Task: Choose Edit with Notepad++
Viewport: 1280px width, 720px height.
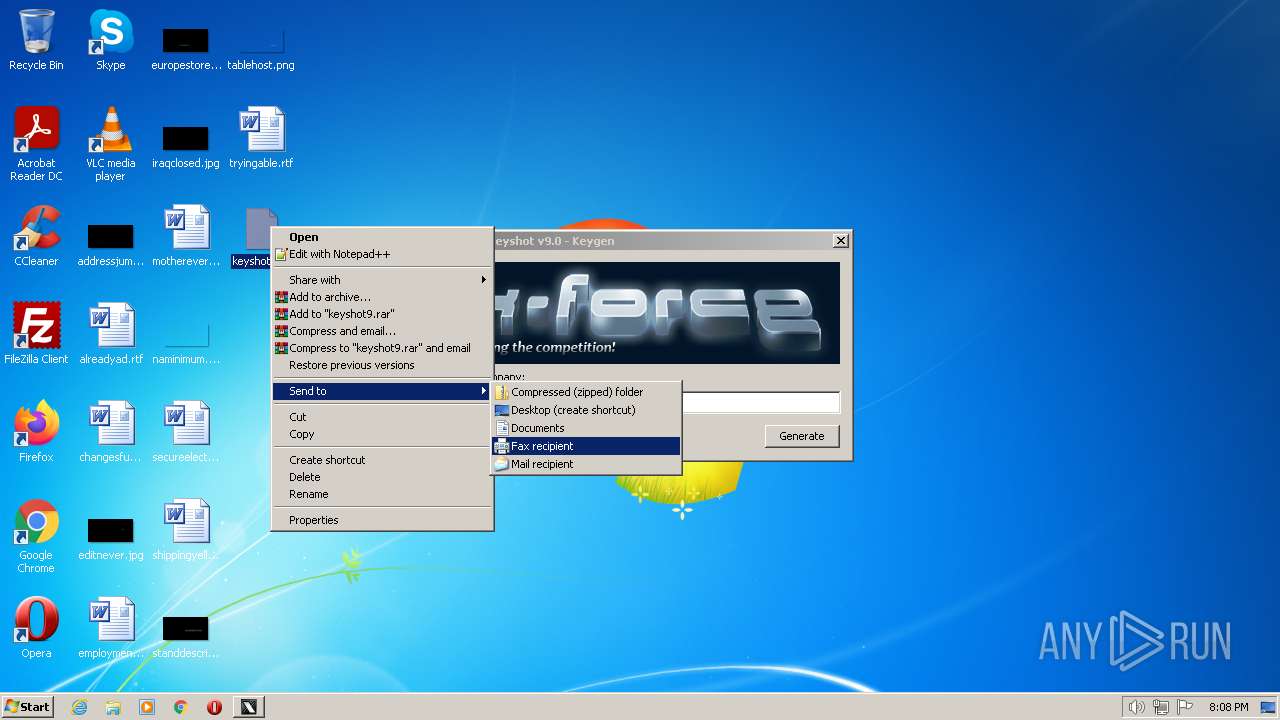Action: pyautogui.click(x=382, y=254)
